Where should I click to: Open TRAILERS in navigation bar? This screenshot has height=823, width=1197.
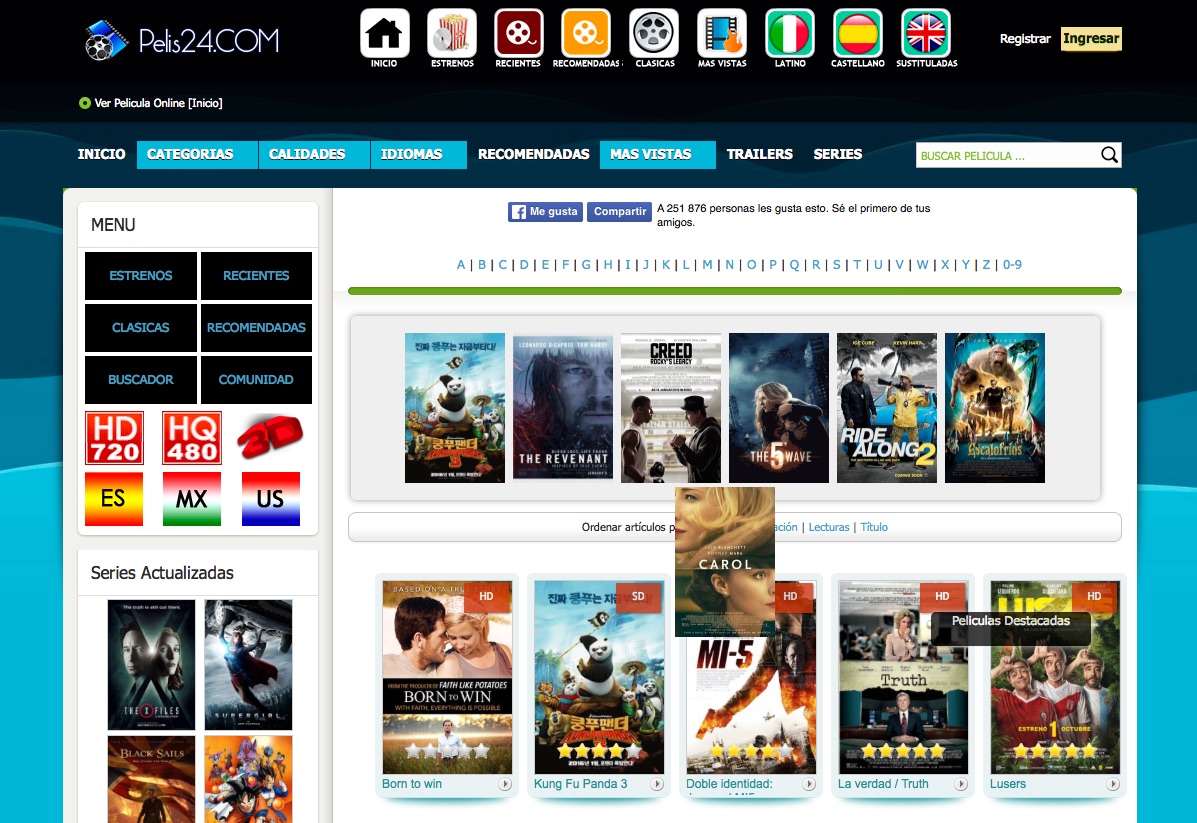tap(760, 154)
